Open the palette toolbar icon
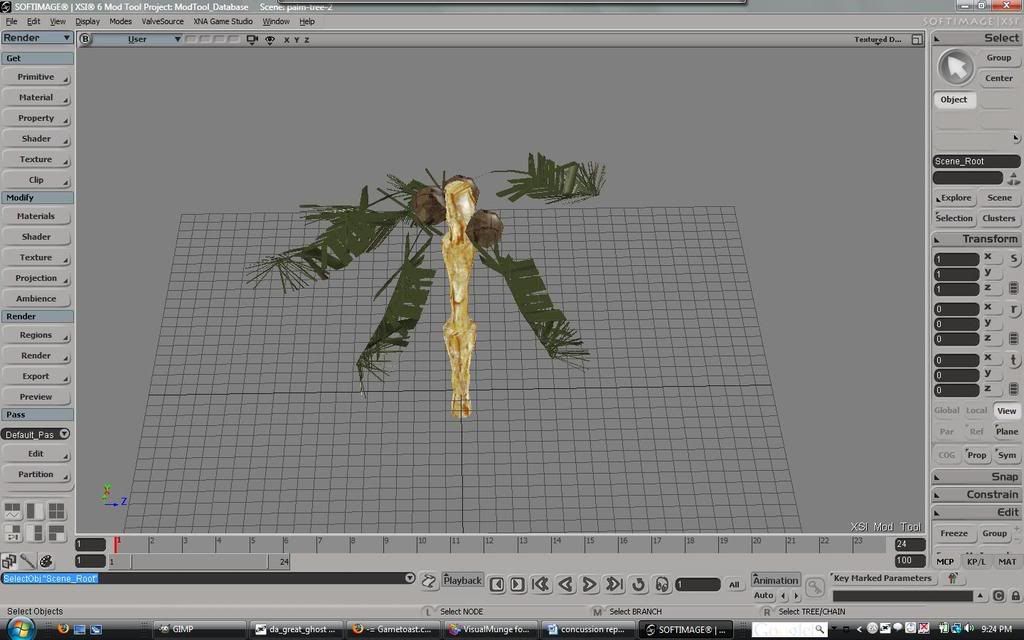1024x640 pixels. [46, 561]
